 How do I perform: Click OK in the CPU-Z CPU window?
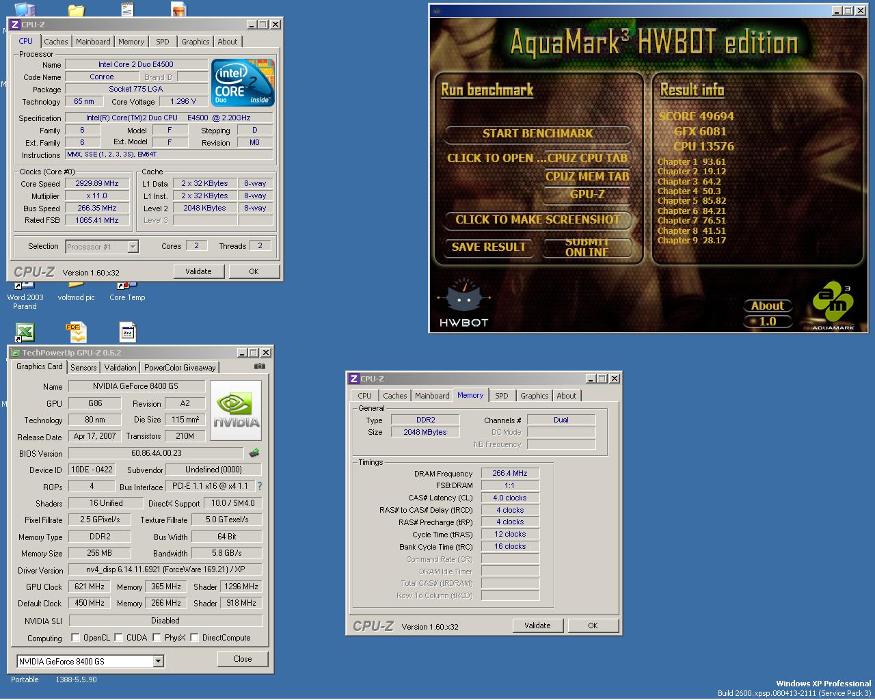[x=254, y=271]
